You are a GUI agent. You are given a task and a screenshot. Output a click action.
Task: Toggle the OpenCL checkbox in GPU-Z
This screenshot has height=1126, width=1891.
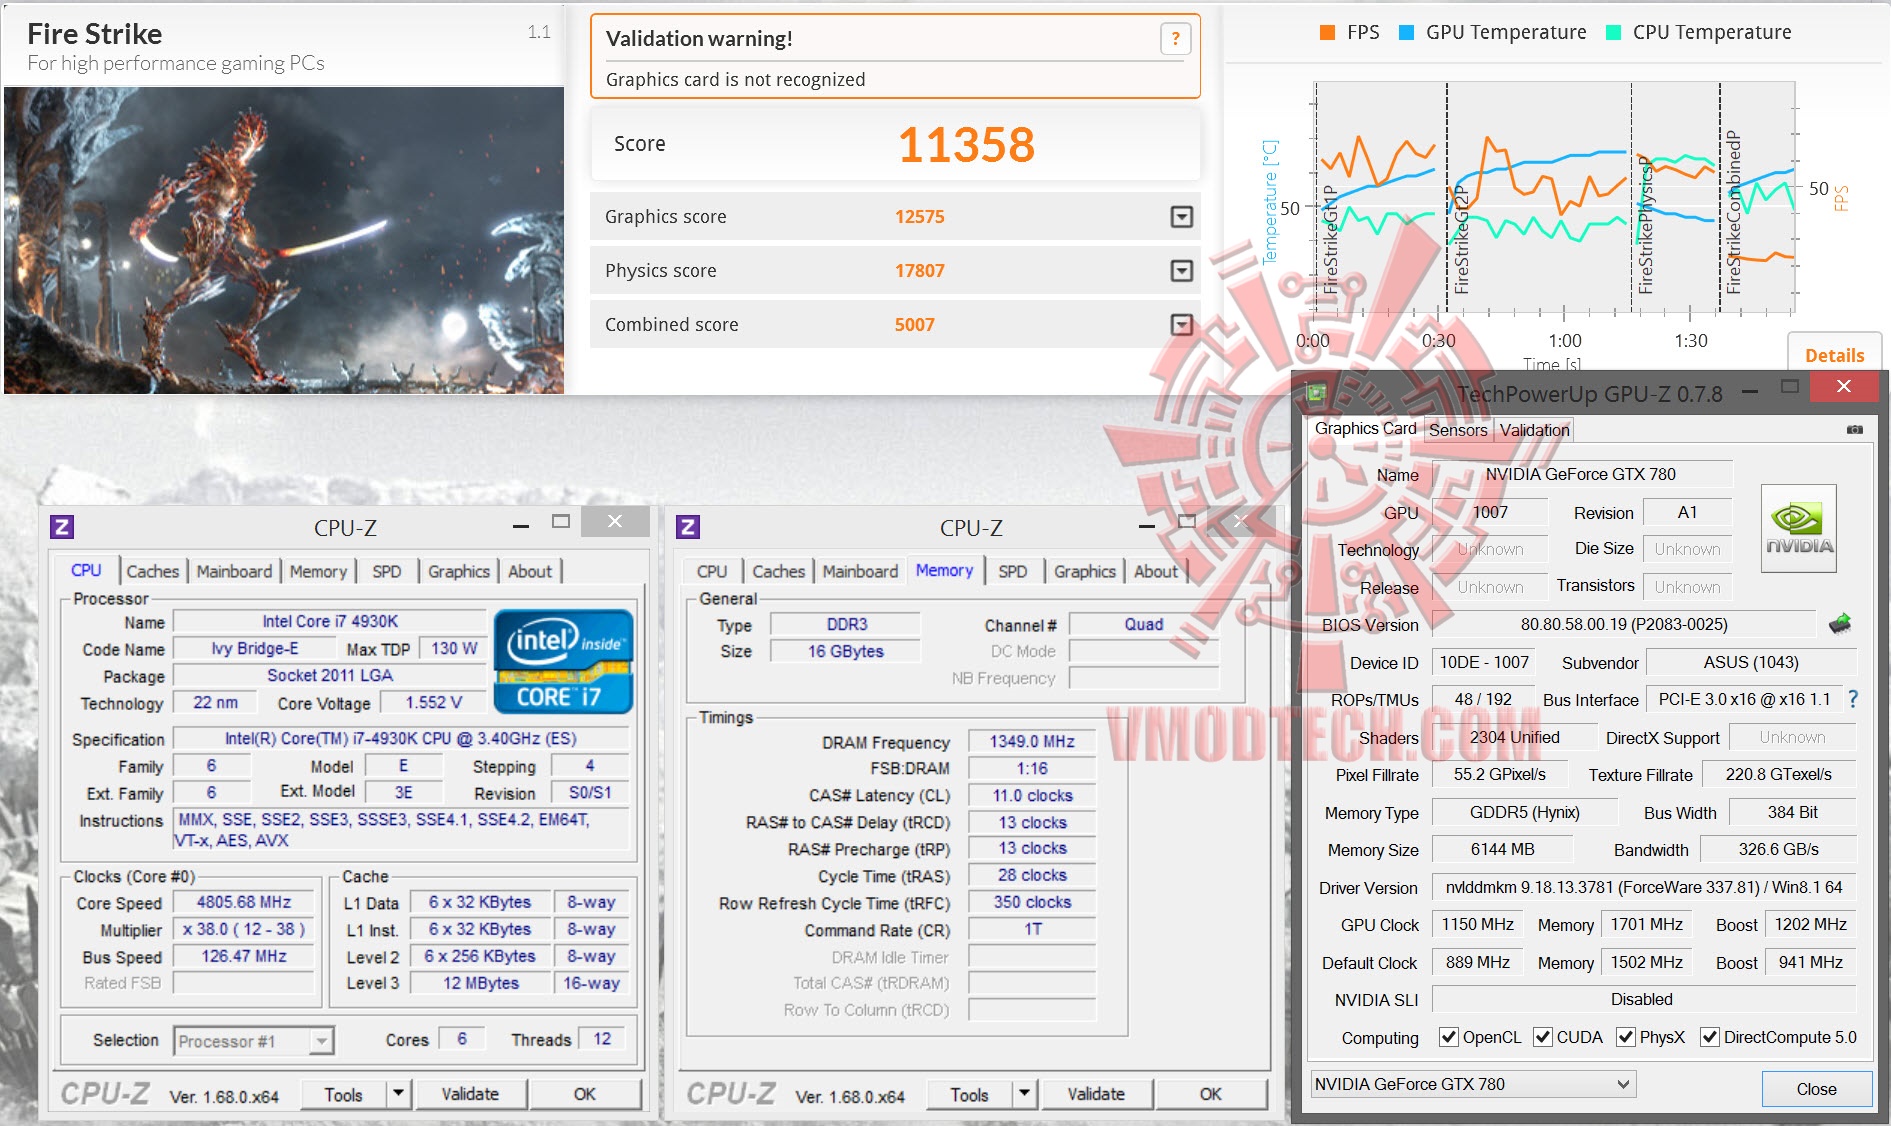(x=1448, y=1037)
